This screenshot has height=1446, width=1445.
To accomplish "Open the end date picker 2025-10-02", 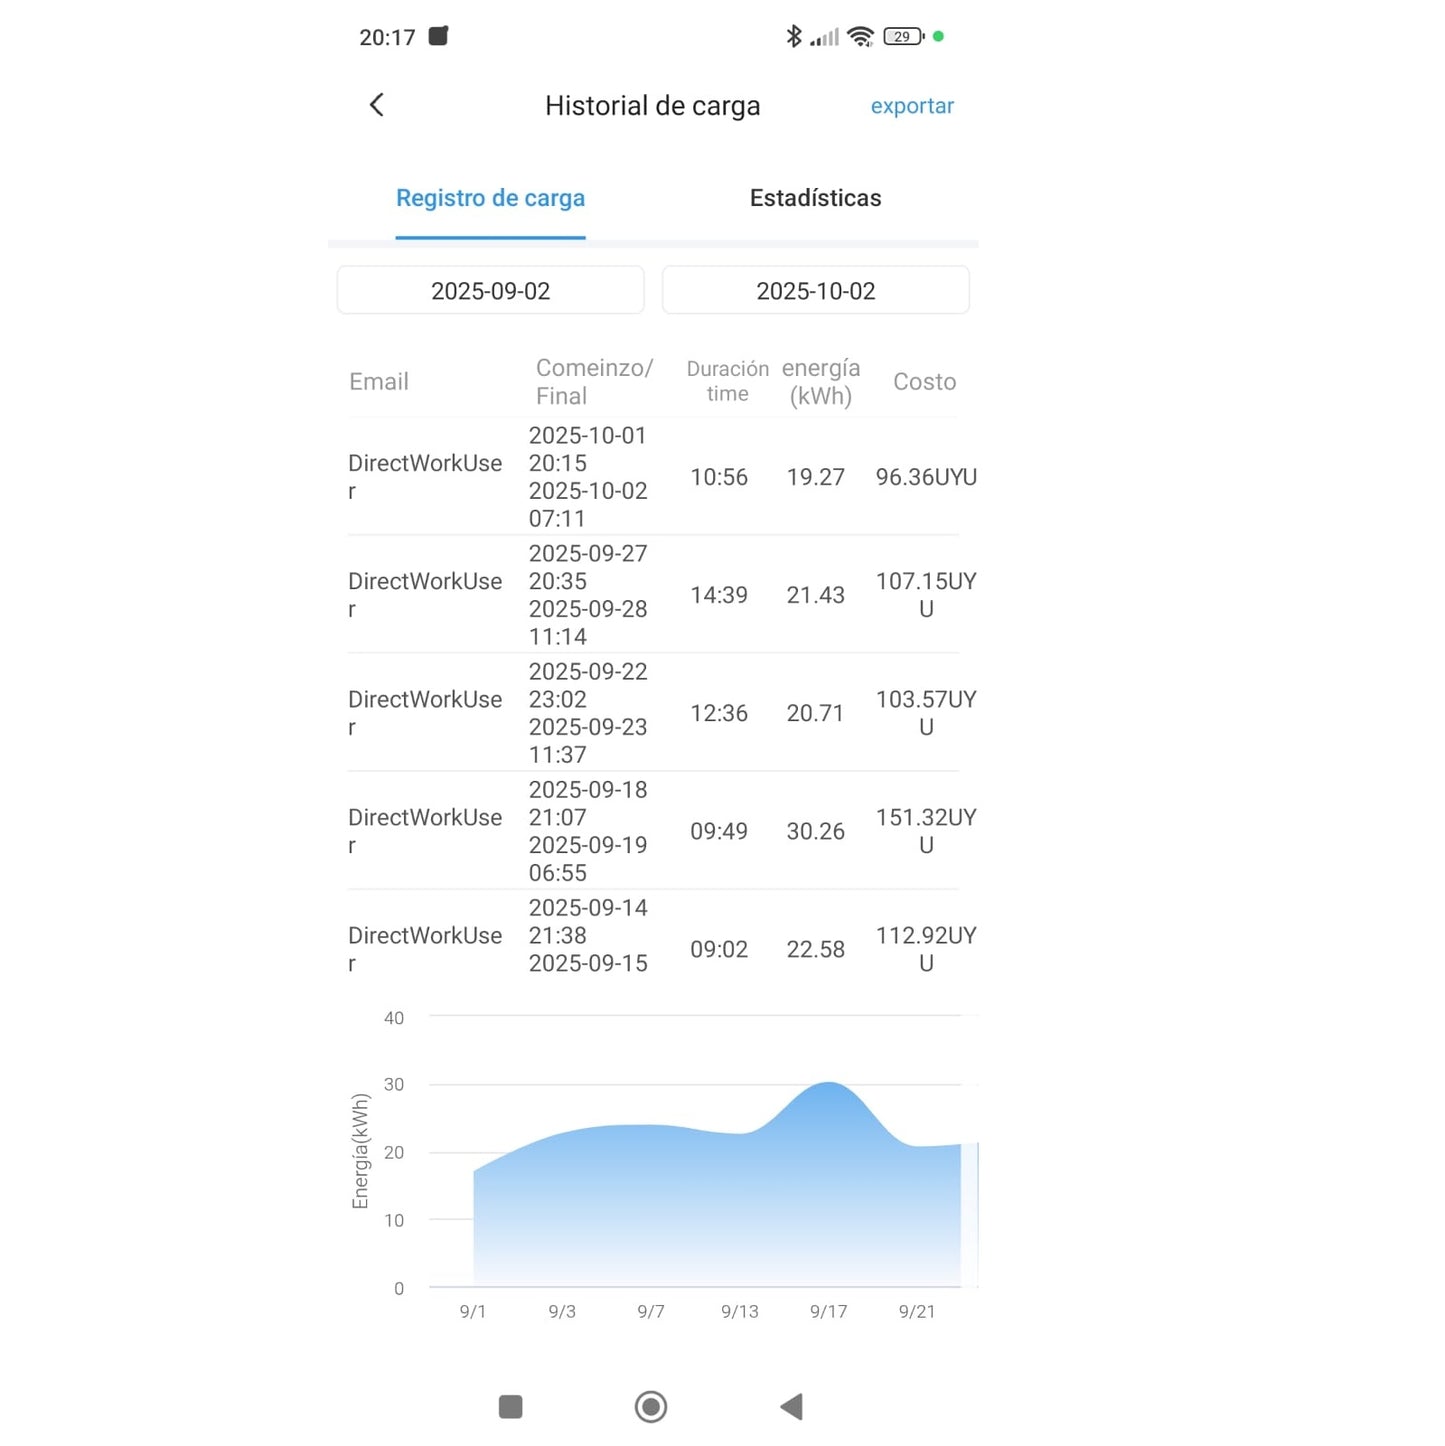I will 815,291.
